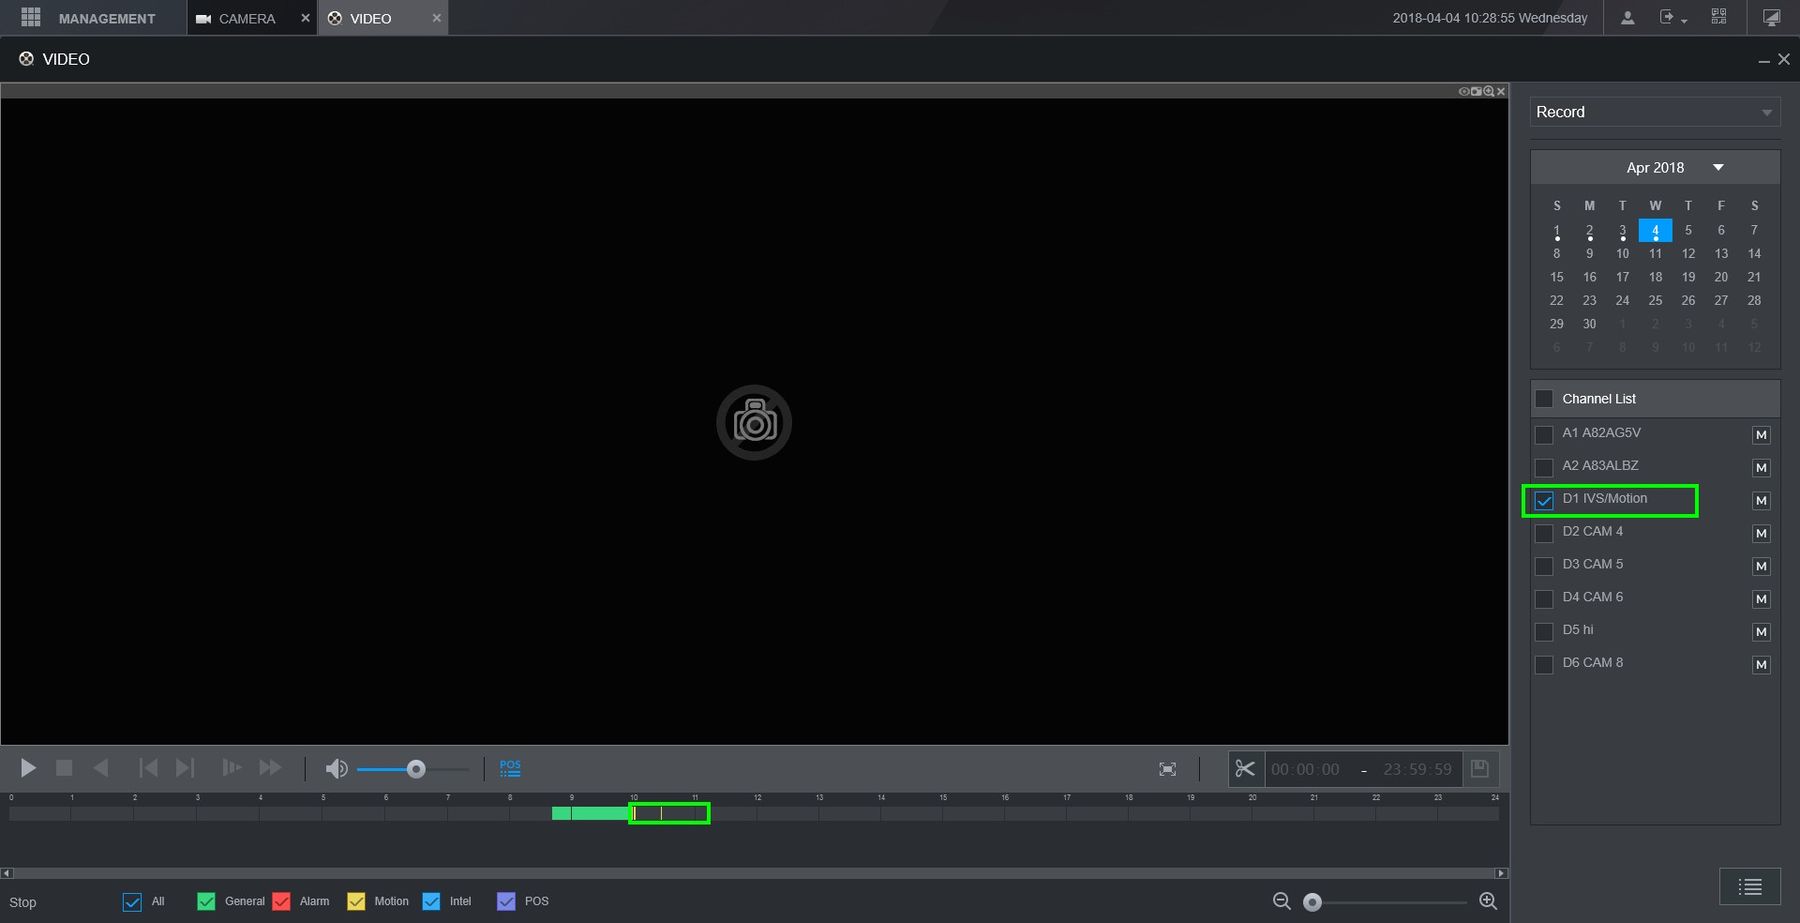Stop video playback
Screen dimensions: 1800x923
pyautogui.click(x=64, y=768)
